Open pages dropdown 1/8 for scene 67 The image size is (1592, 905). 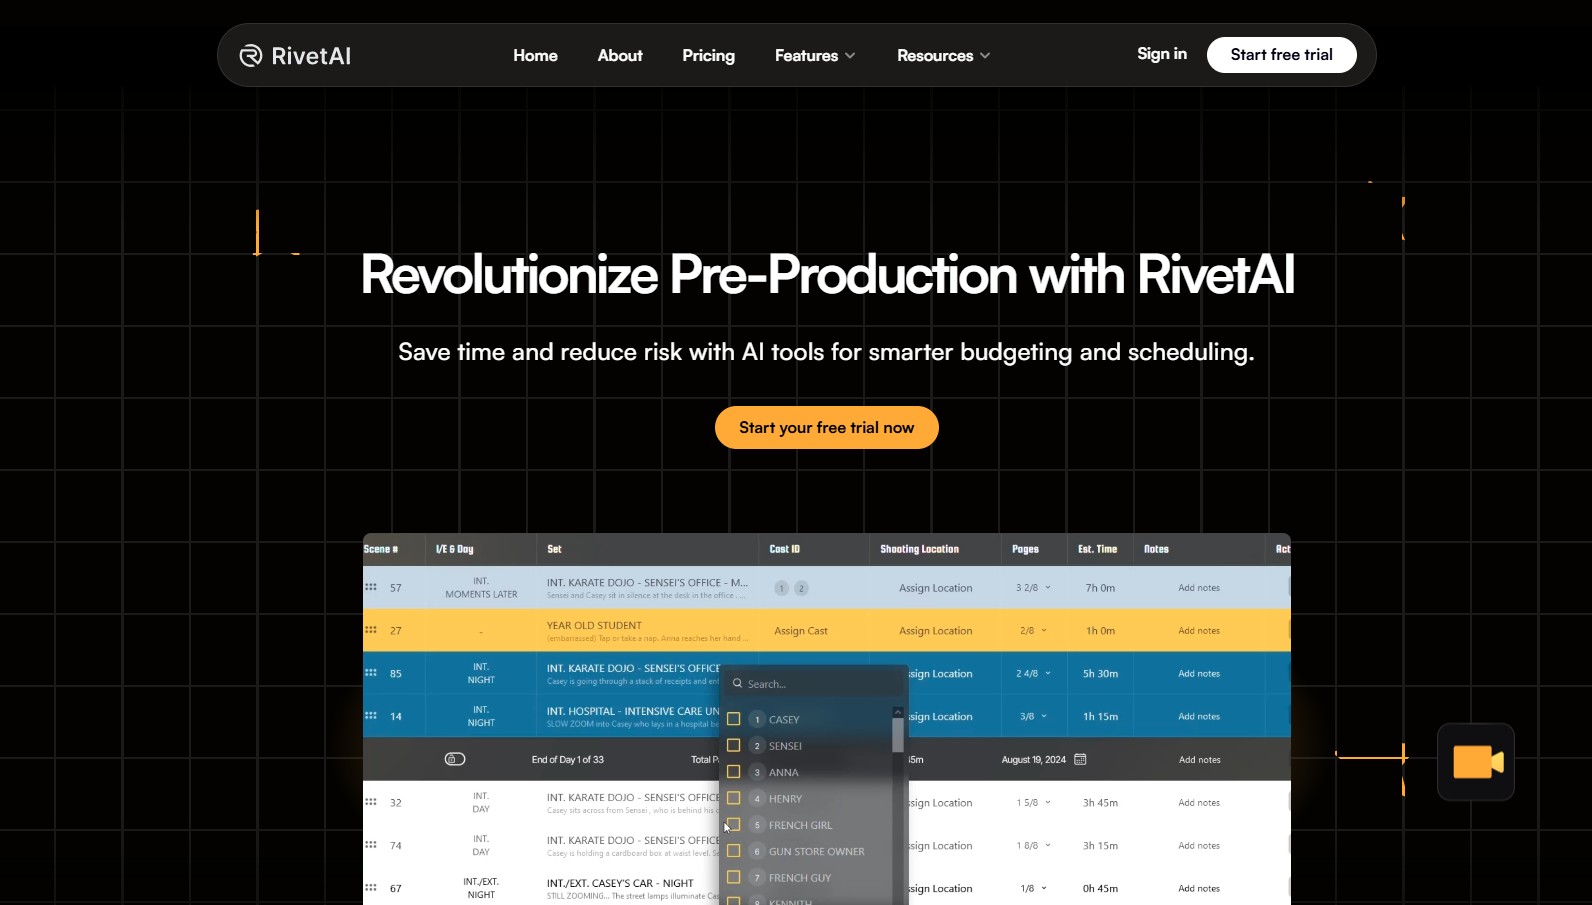[x=1033, y=889]
